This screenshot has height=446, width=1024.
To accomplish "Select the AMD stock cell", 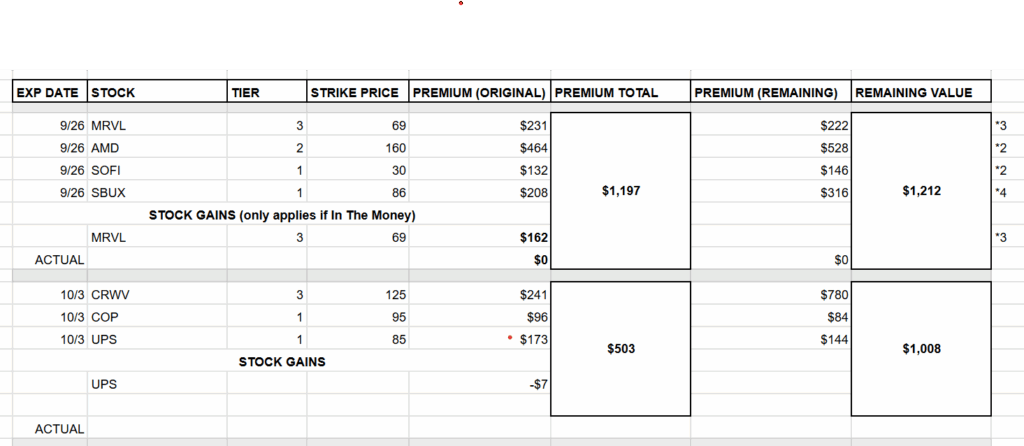I will click(157, 148).
